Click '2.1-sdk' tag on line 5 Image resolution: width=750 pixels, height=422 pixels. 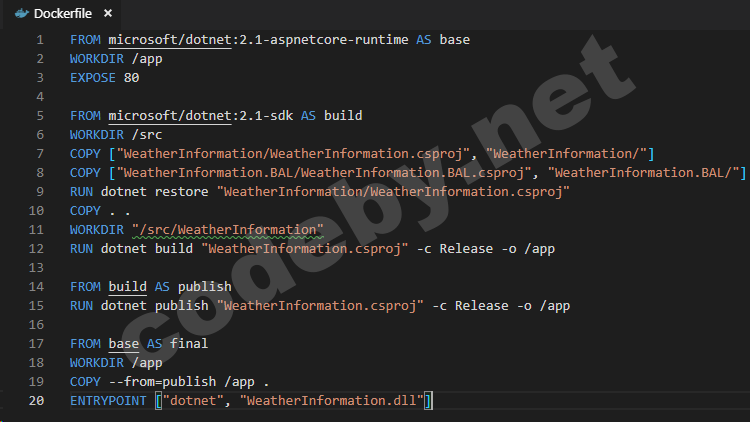click(x=266, y=116)
